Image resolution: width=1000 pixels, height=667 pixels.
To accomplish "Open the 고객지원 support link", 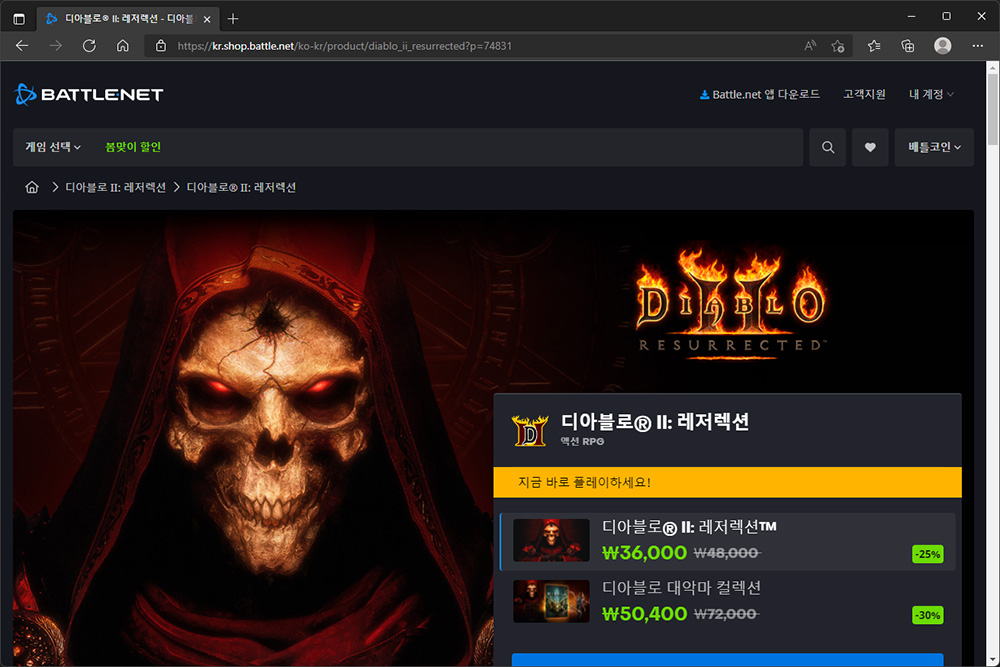I will [864, 94].
